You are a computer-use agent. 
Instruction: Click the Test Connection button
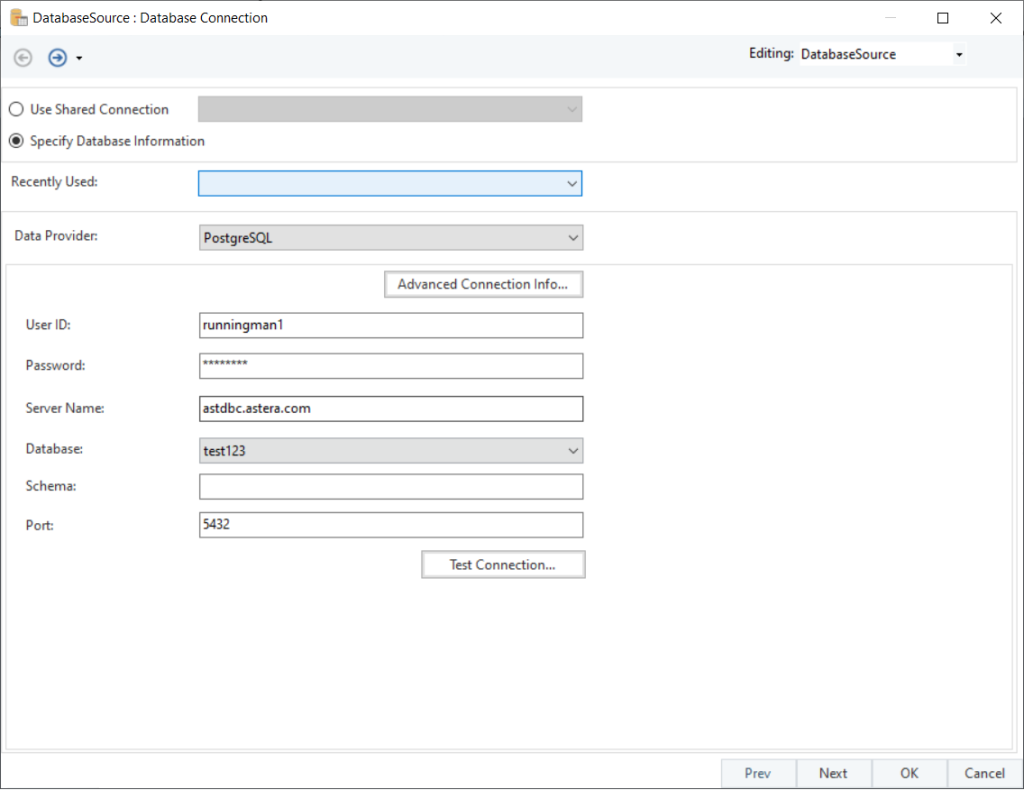pyautogui.click(x=503, y=564)
